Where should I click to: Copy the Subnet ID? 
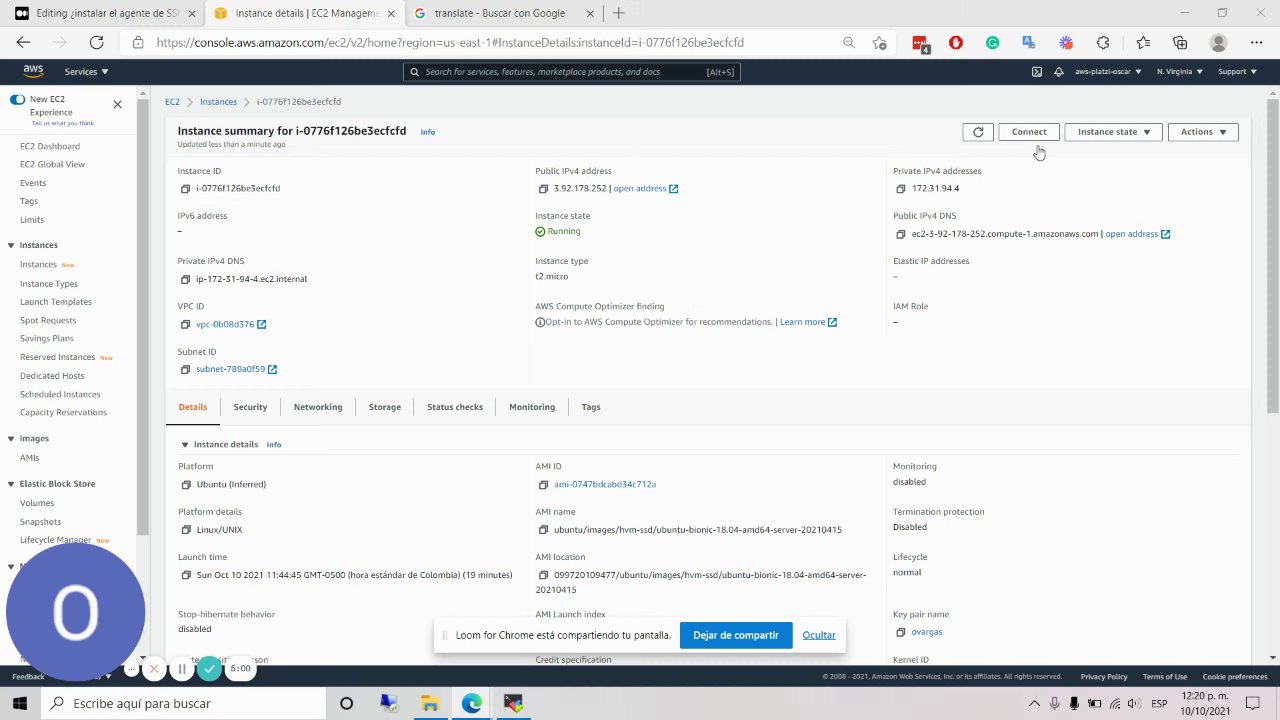[x=185, y=369]
